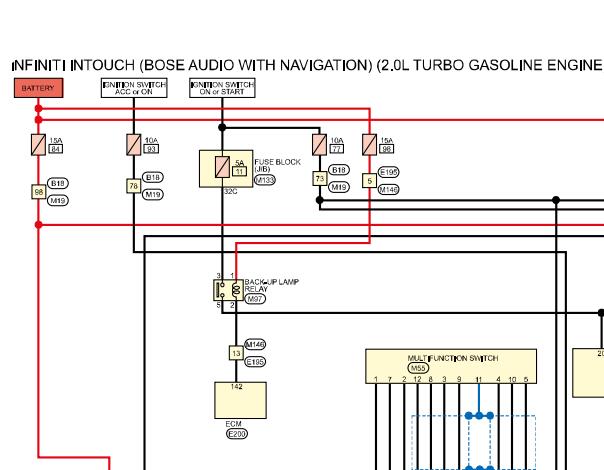Select the IGNITION SWITCH ACC or ON box
This screenshot has width=604, height=470.
click(x=134, y=88)
